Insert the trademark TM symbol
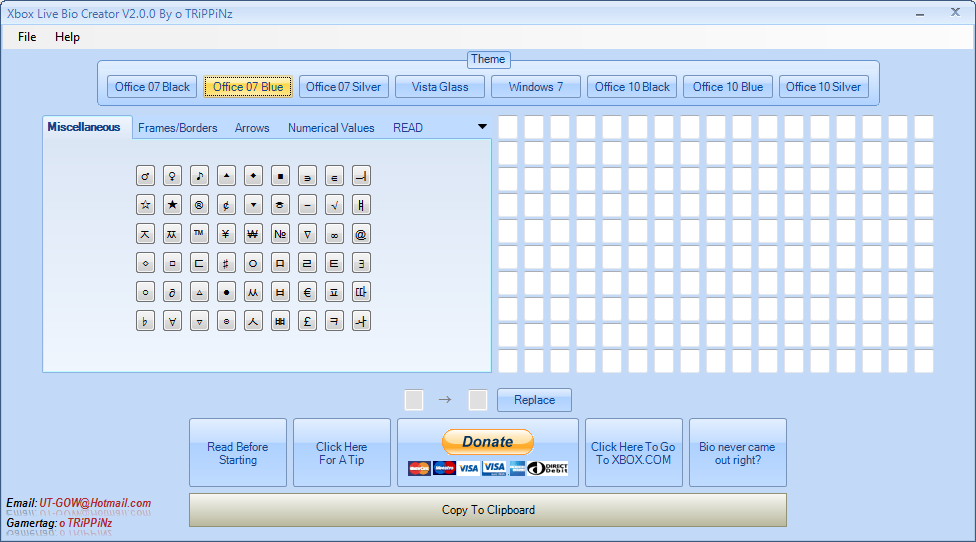The height and width of the screenshot is (542, 976). click(x=199, y=234)
